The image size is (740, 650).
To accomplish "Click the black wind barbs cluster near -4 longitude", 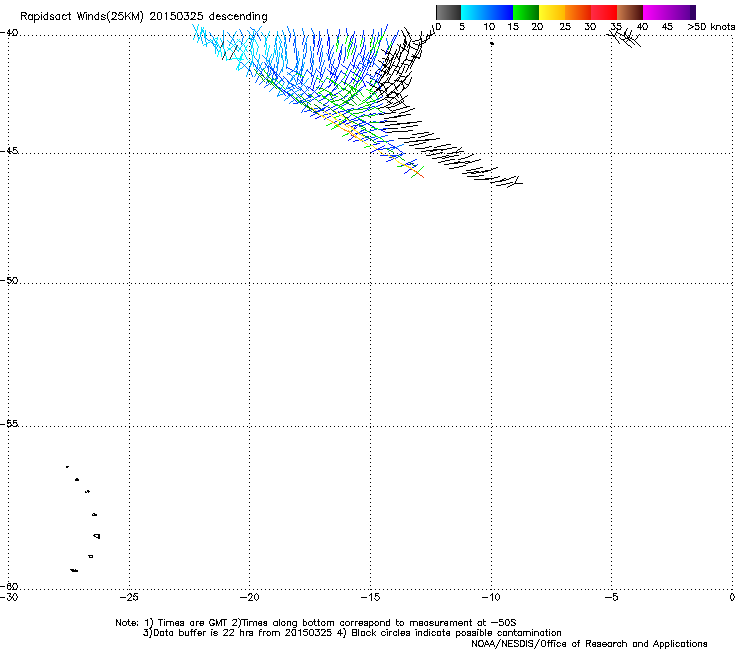I will point(625,37).
